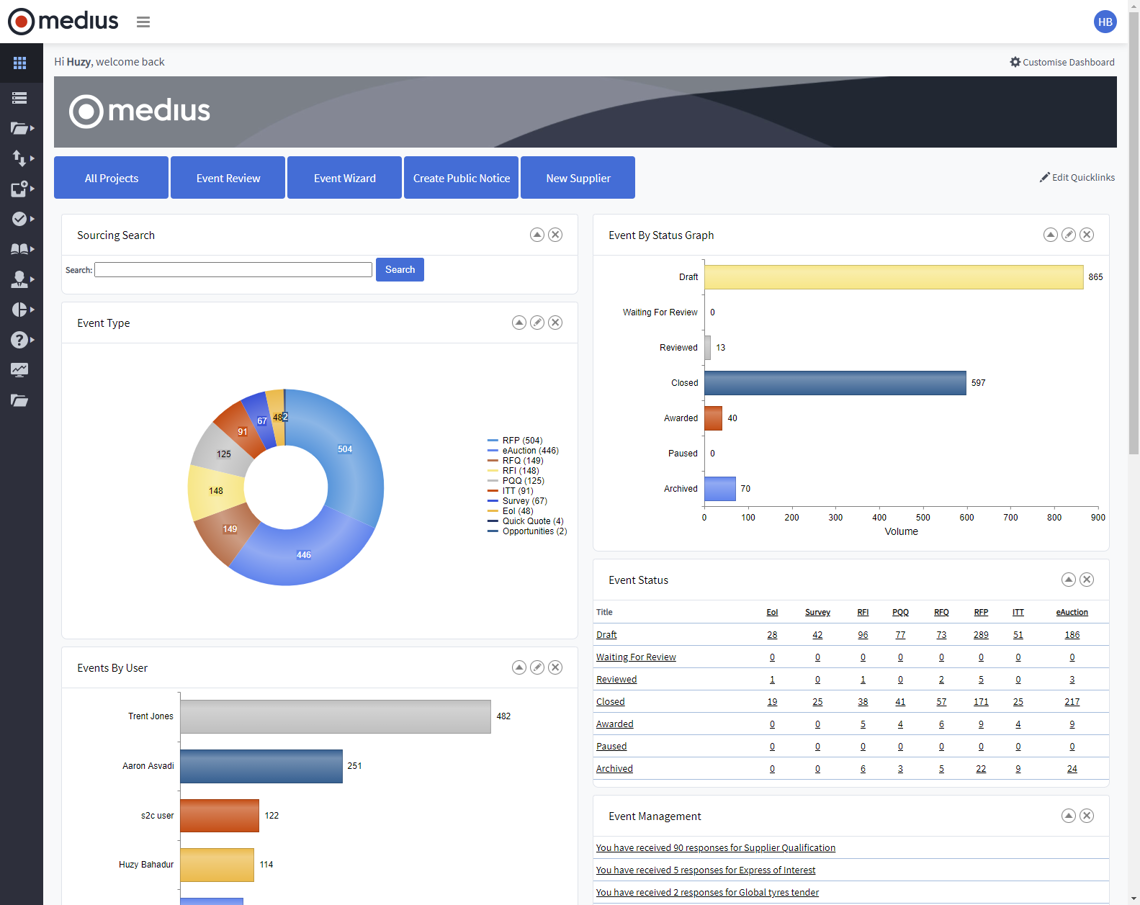Click the open book sidebar icon
Screen dimensions: 1140x905
[19, 249]
